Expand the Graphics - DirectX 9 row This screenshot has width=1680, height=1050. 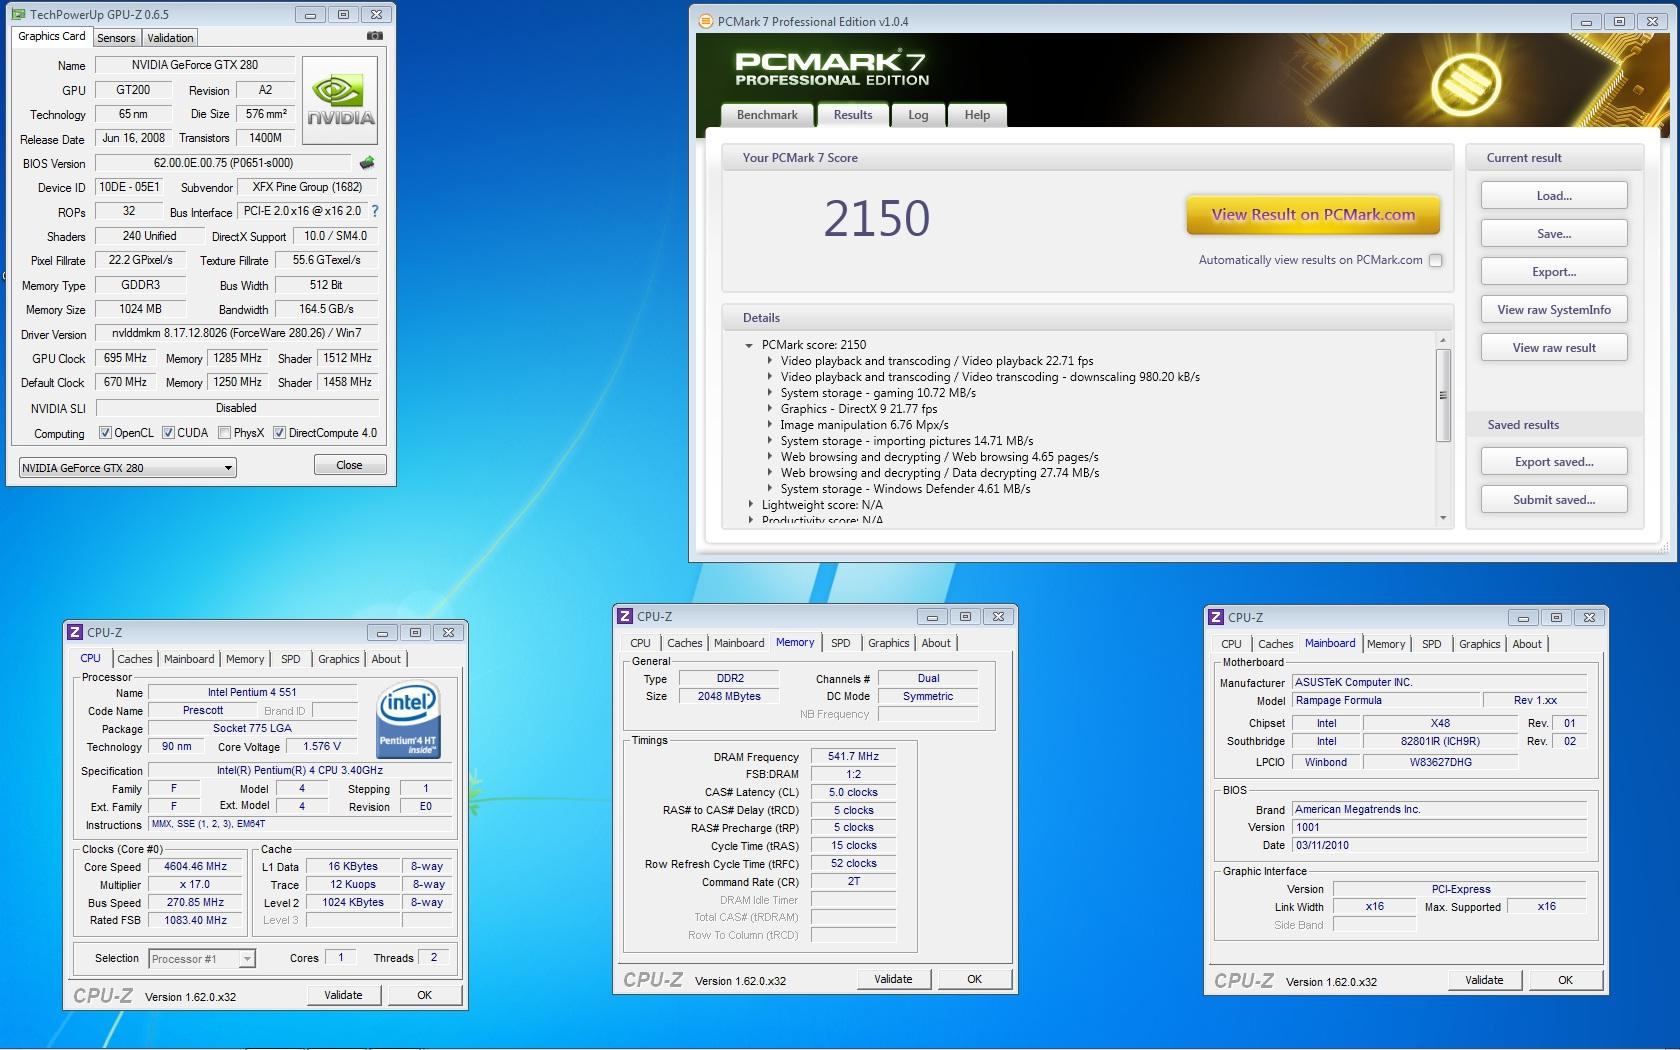pos(770,409)
